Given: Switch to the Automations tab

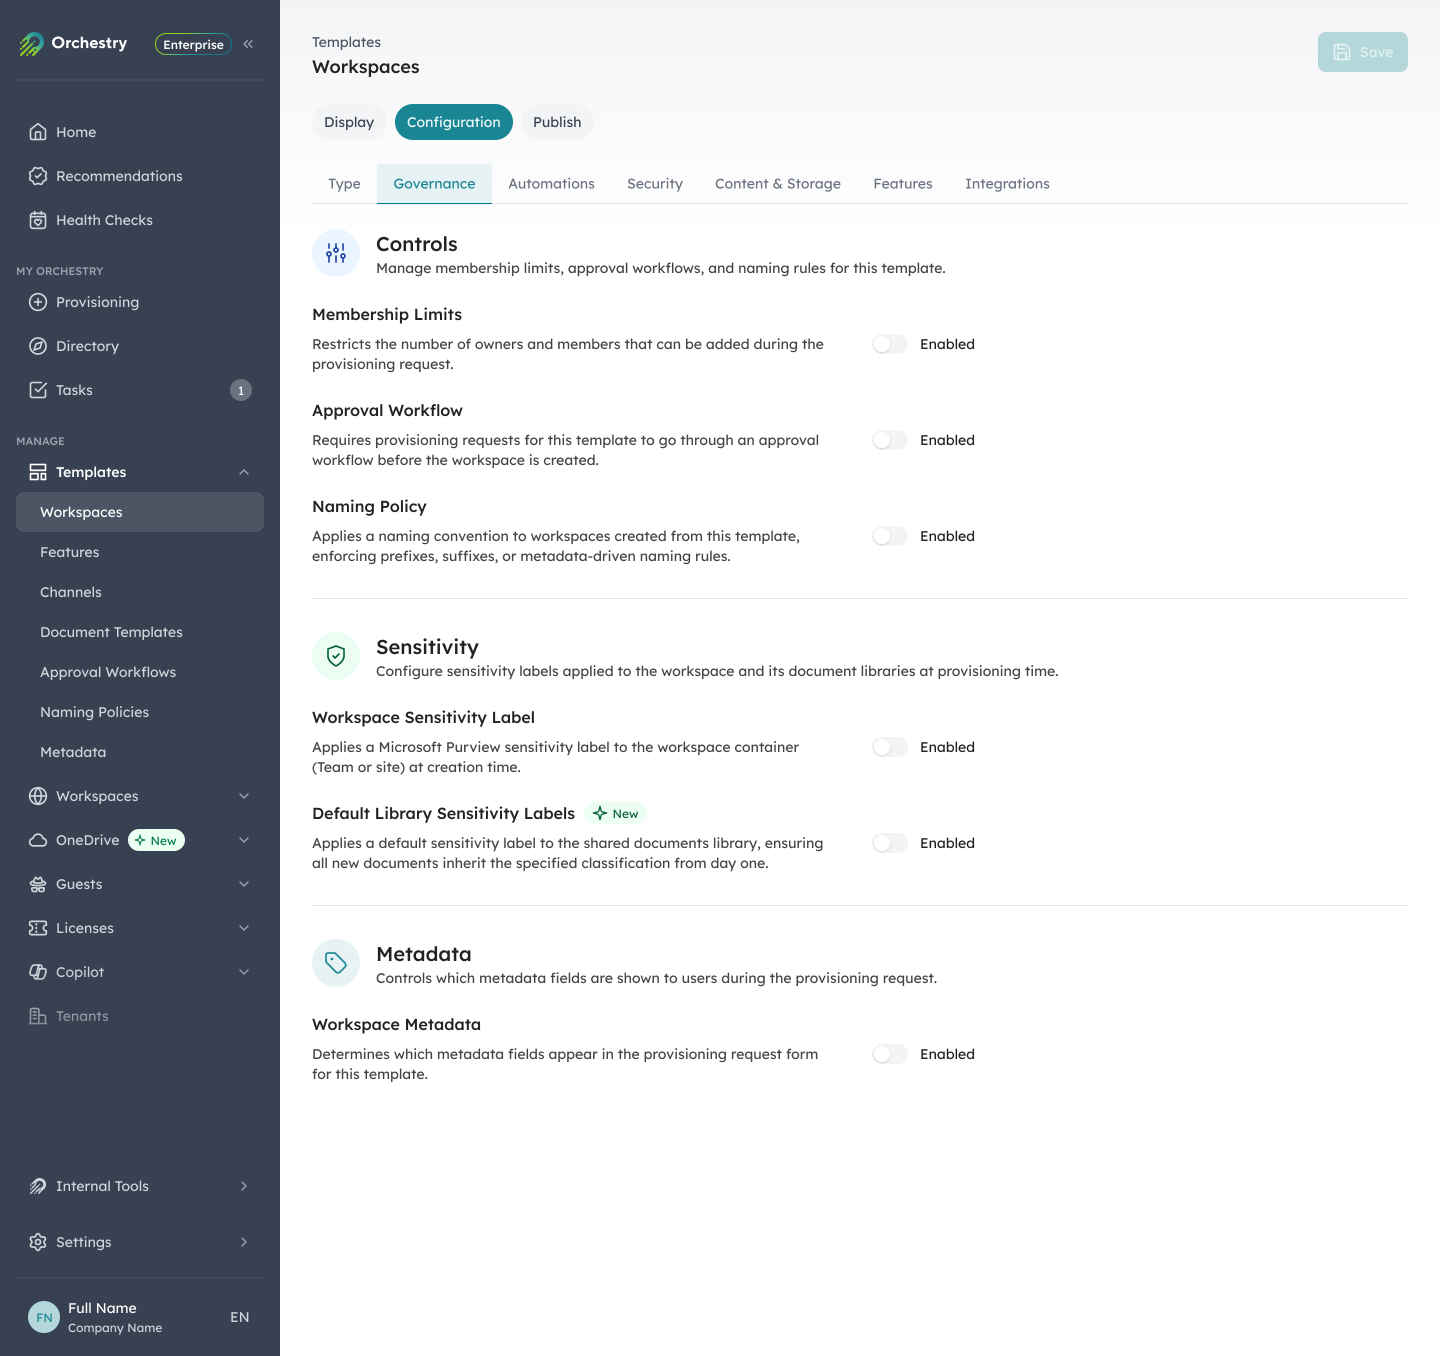Looking at the screenshot, I should pos(551,184).
